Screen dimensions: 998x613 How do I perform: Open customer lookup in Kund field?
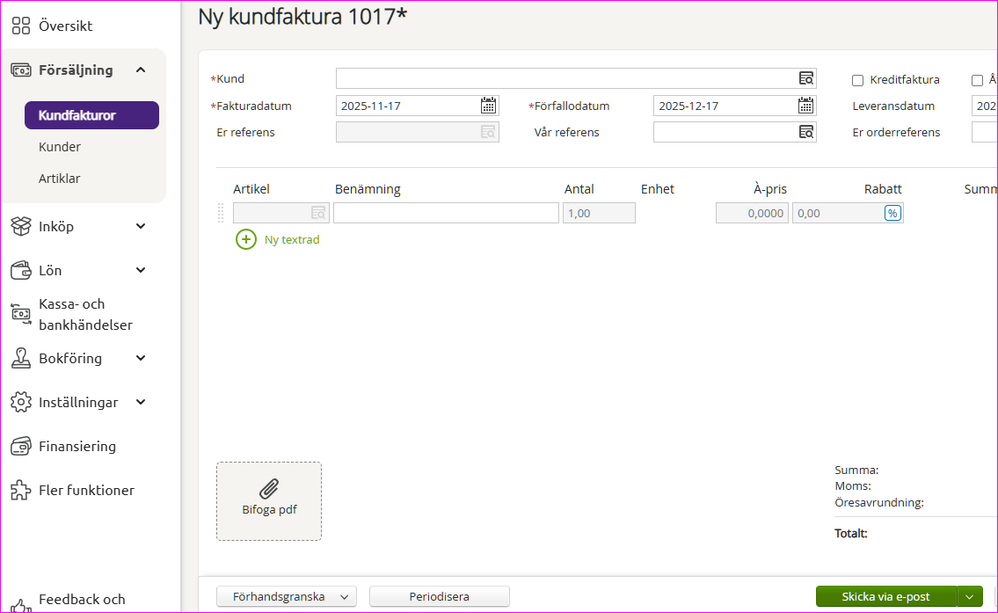pos(806,78)
